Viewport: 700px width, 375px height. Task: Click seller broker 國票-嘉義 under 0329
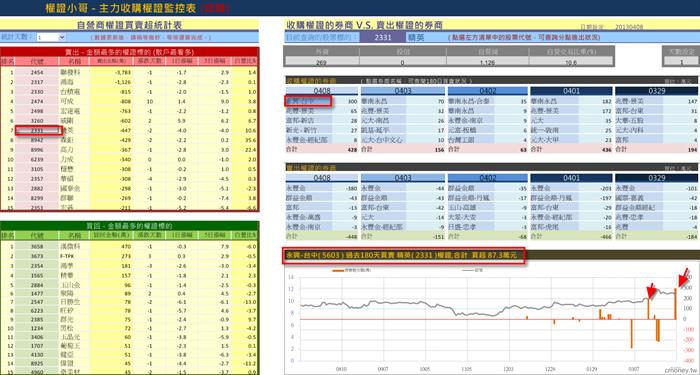[629, 198]
